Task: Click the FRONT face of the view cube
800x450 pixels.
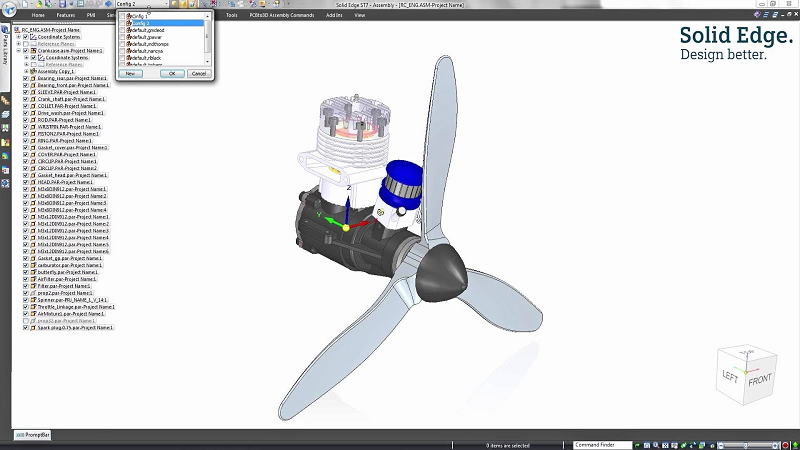Action: pos(762,380)
